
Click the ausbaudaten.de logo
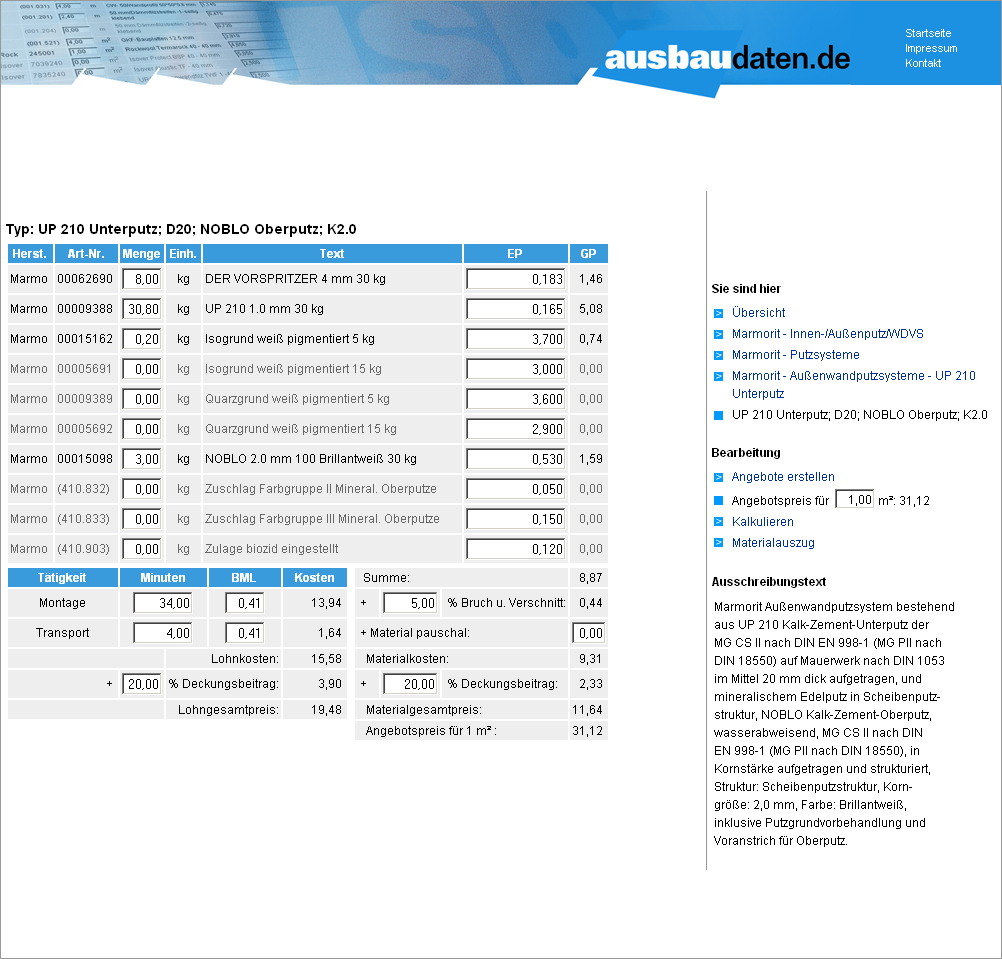[727, 59]
